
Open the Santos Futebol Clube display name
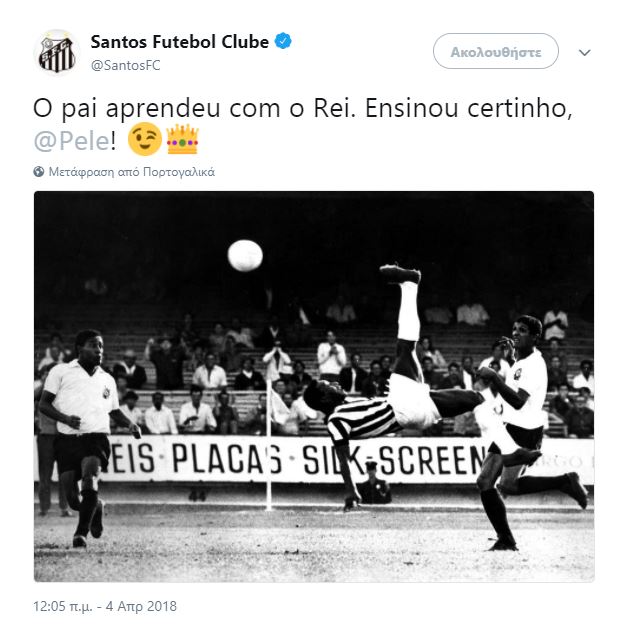coord(180,42)
